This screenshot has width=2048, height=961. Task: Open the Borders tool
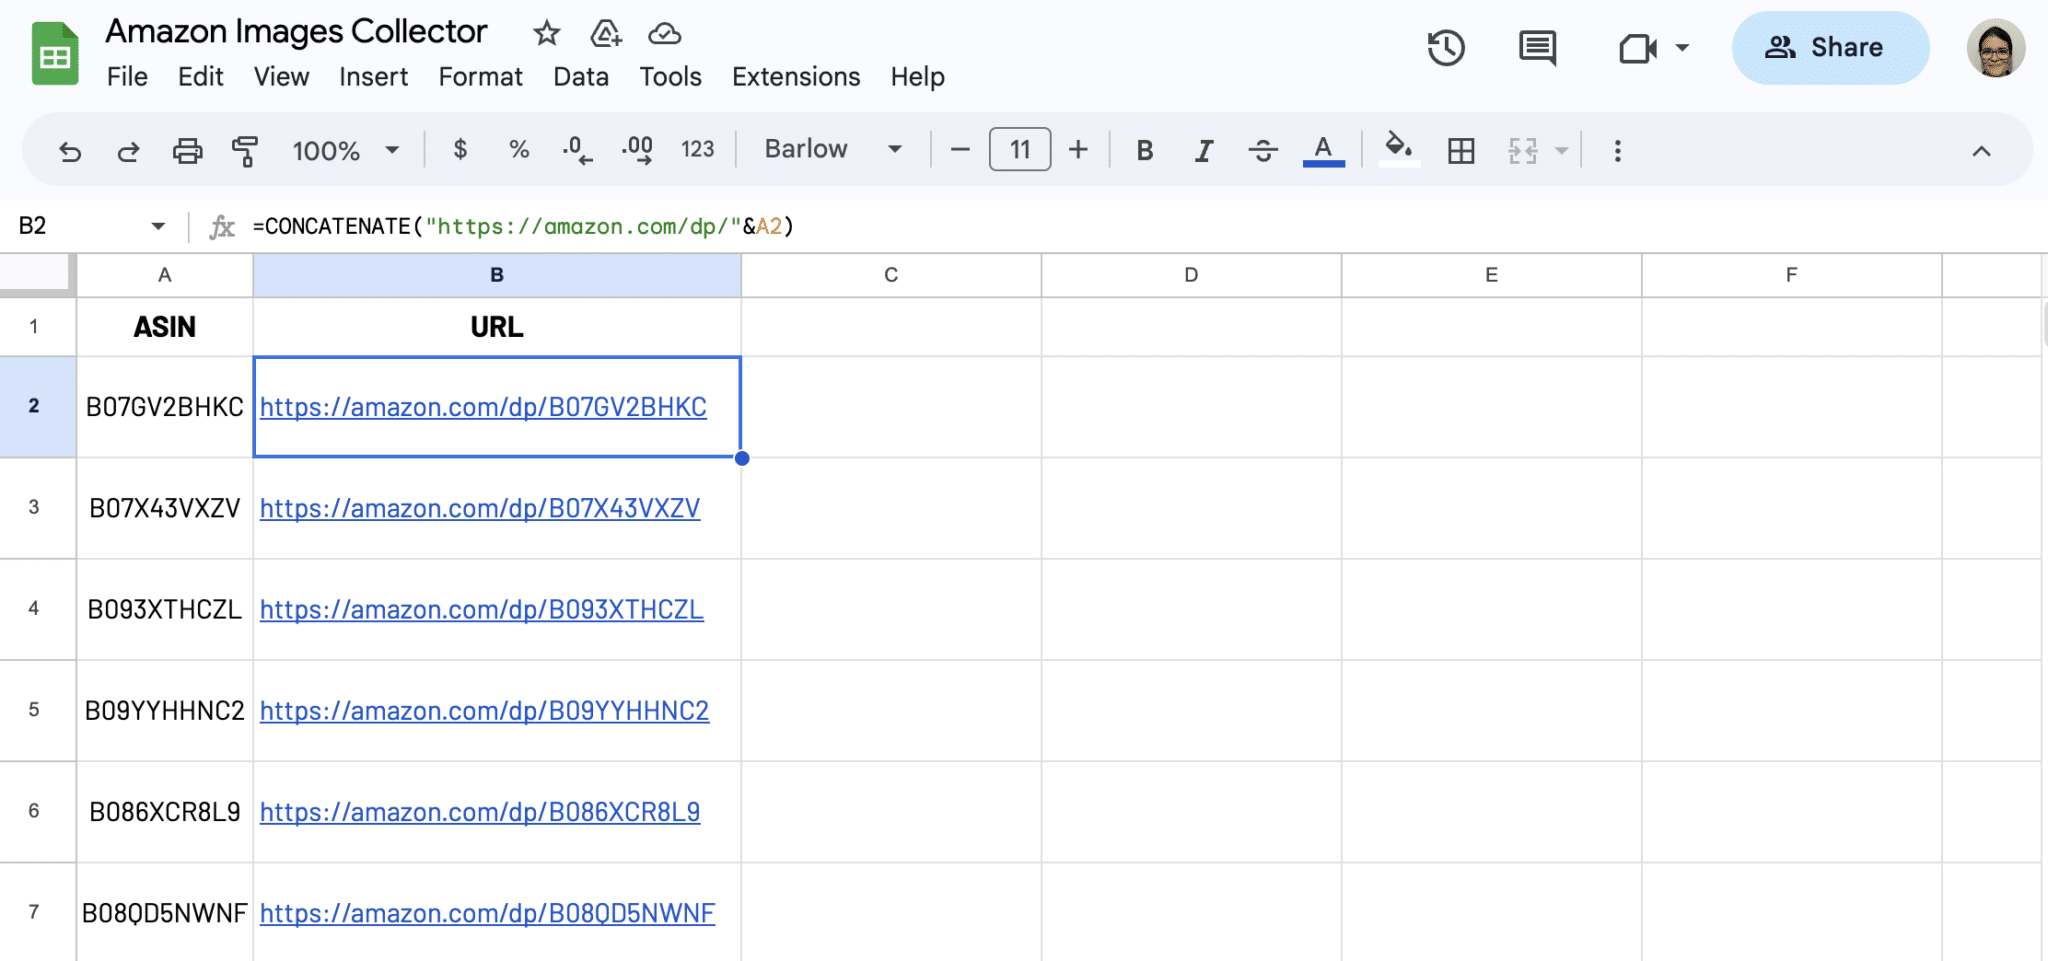coord(1461,151)
